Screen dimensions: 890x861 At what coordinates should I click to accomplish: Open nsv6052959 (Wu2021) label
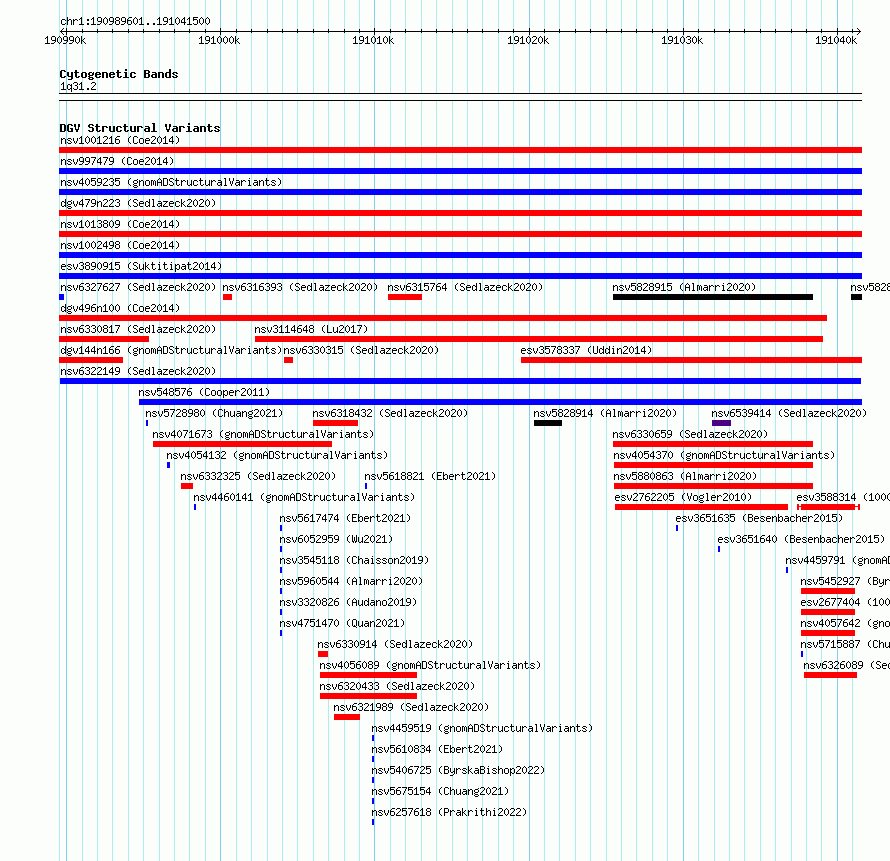tap(335, 539)
